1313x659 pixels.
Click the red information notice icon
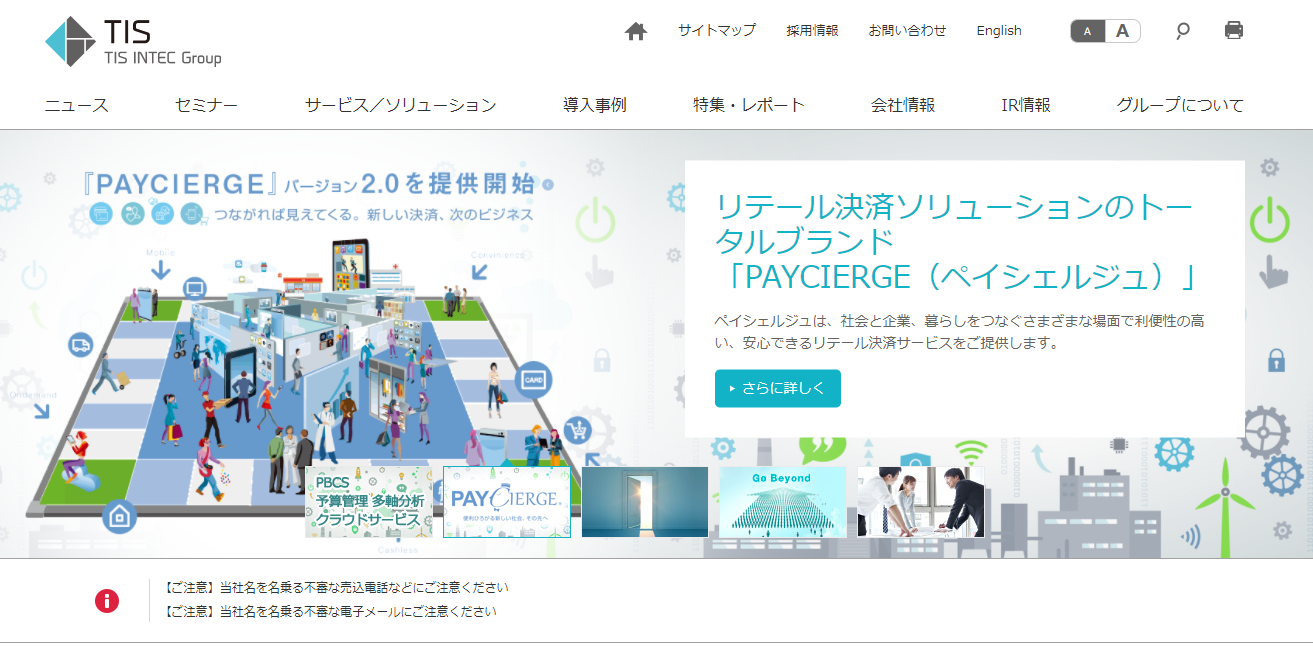pyautogui.click(x=107, y=600)
